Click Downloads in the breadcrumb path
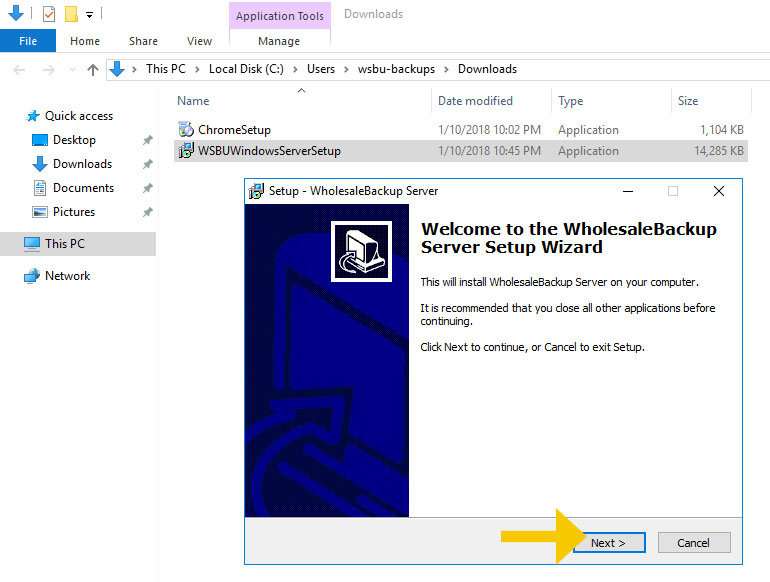 (487, 69)
